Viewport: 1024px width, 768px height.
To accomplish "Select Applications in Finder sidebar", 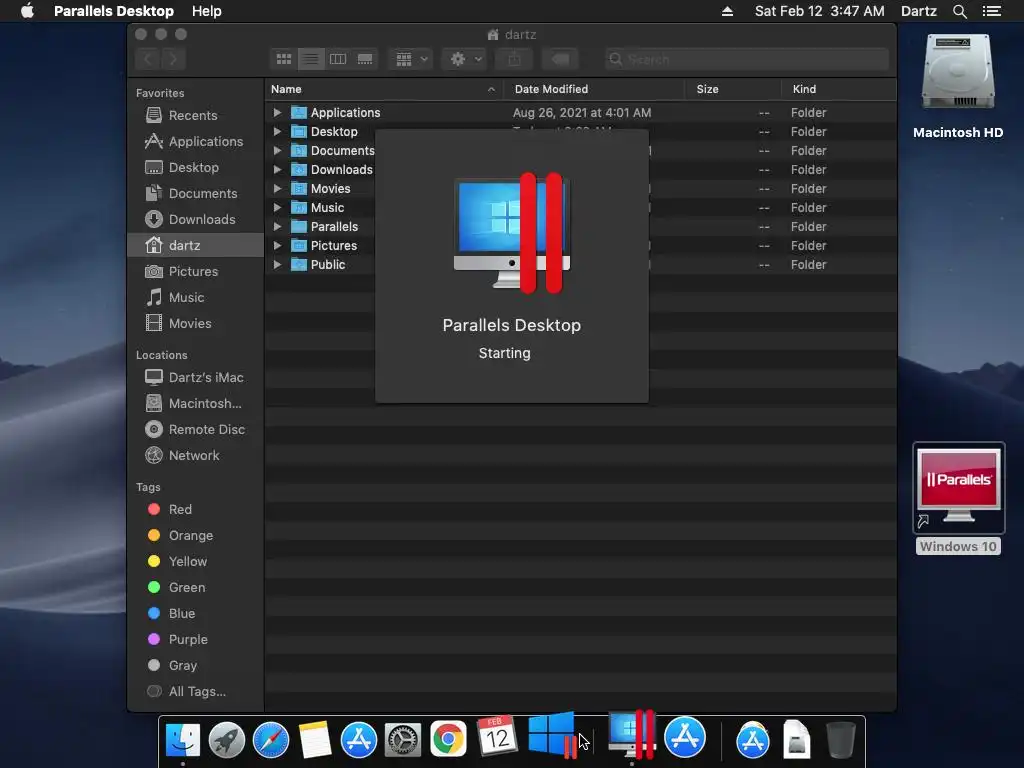I will point(194,141).
